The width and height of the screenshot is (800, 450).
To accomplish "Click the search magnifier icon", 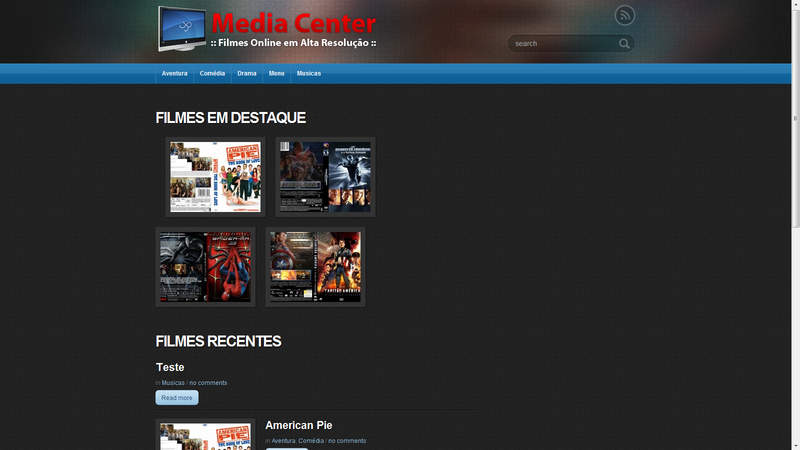I will 624,44.
